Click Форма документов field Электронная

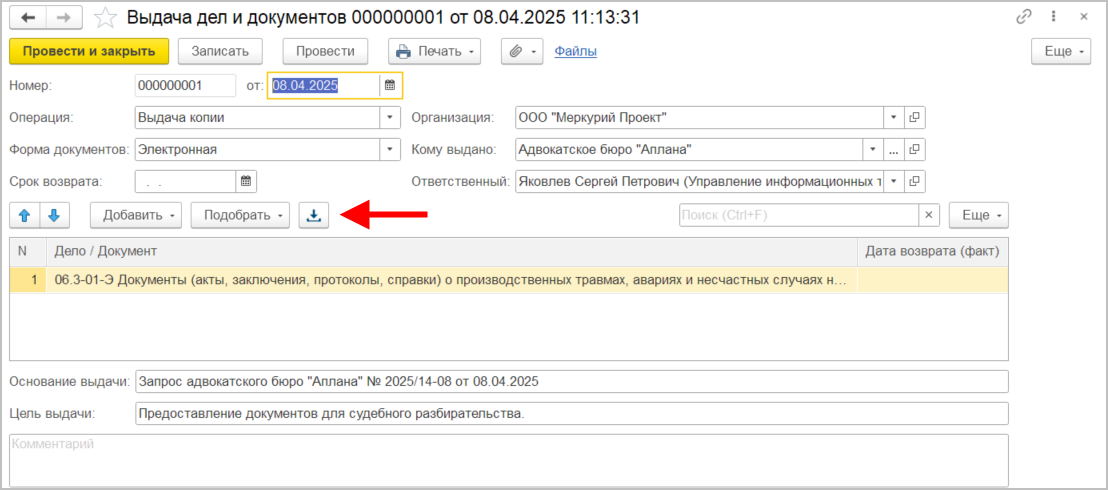pos(257,149)
